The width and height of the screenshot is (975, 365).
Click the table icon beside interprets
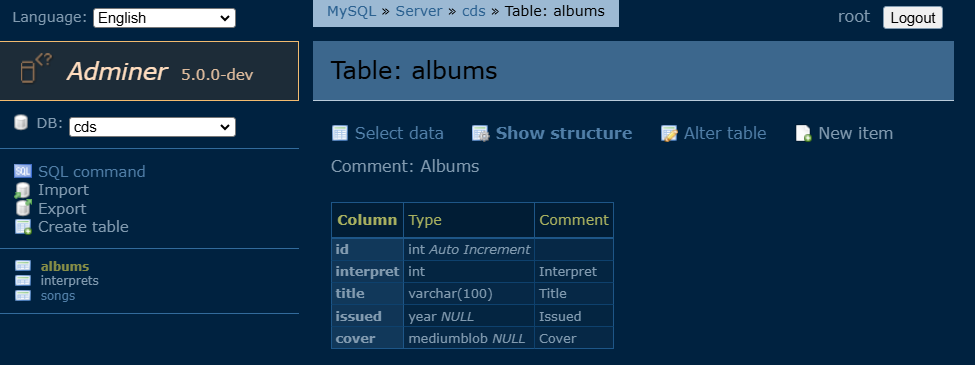click(22, 280)
